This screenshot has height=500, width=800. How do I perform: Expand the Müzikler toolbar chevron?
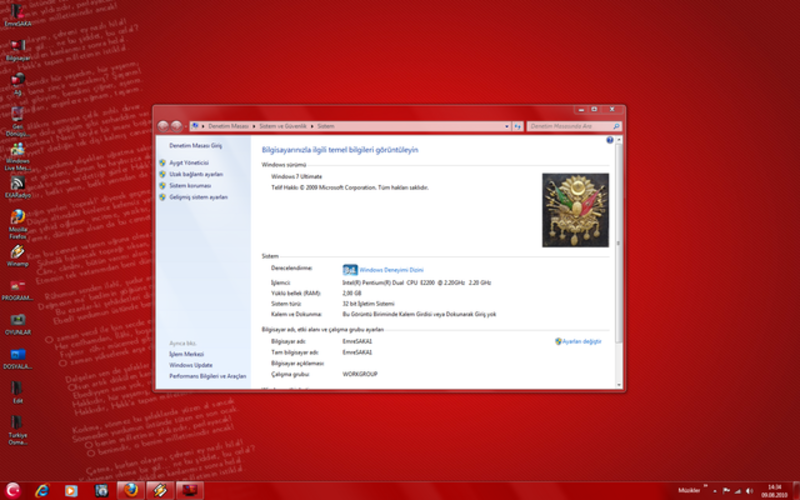[x=706, y=486]
